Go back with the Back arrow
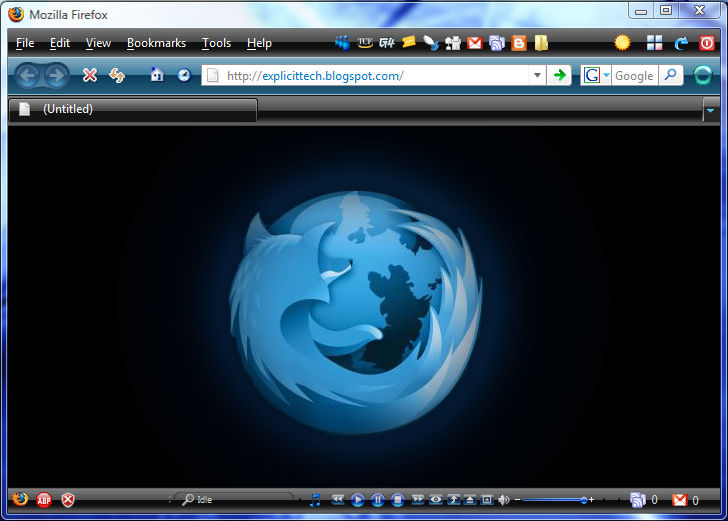The image size is (728, 521). point(27,75)
